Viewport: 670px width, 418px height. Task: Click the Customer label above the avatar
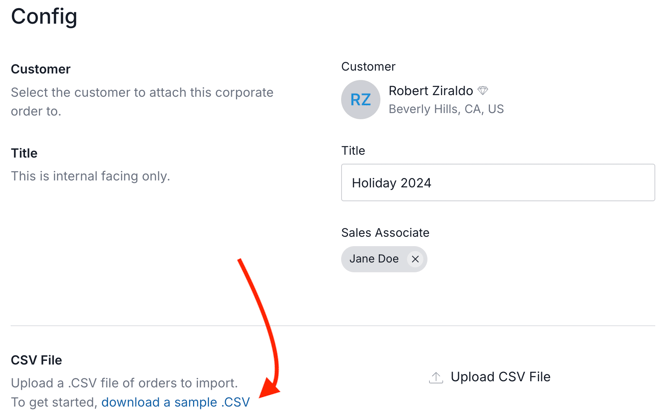coord(368,67)
